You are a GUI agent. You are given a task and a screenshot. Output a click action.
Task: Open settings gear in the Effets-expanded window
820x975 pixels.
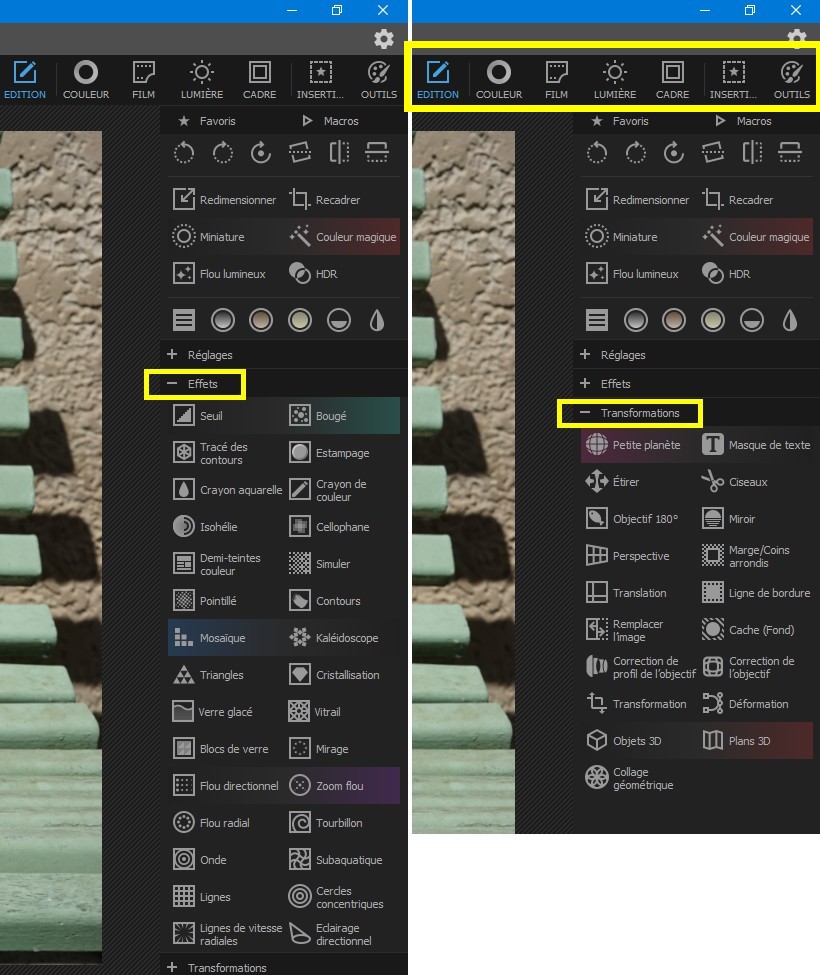384,39
